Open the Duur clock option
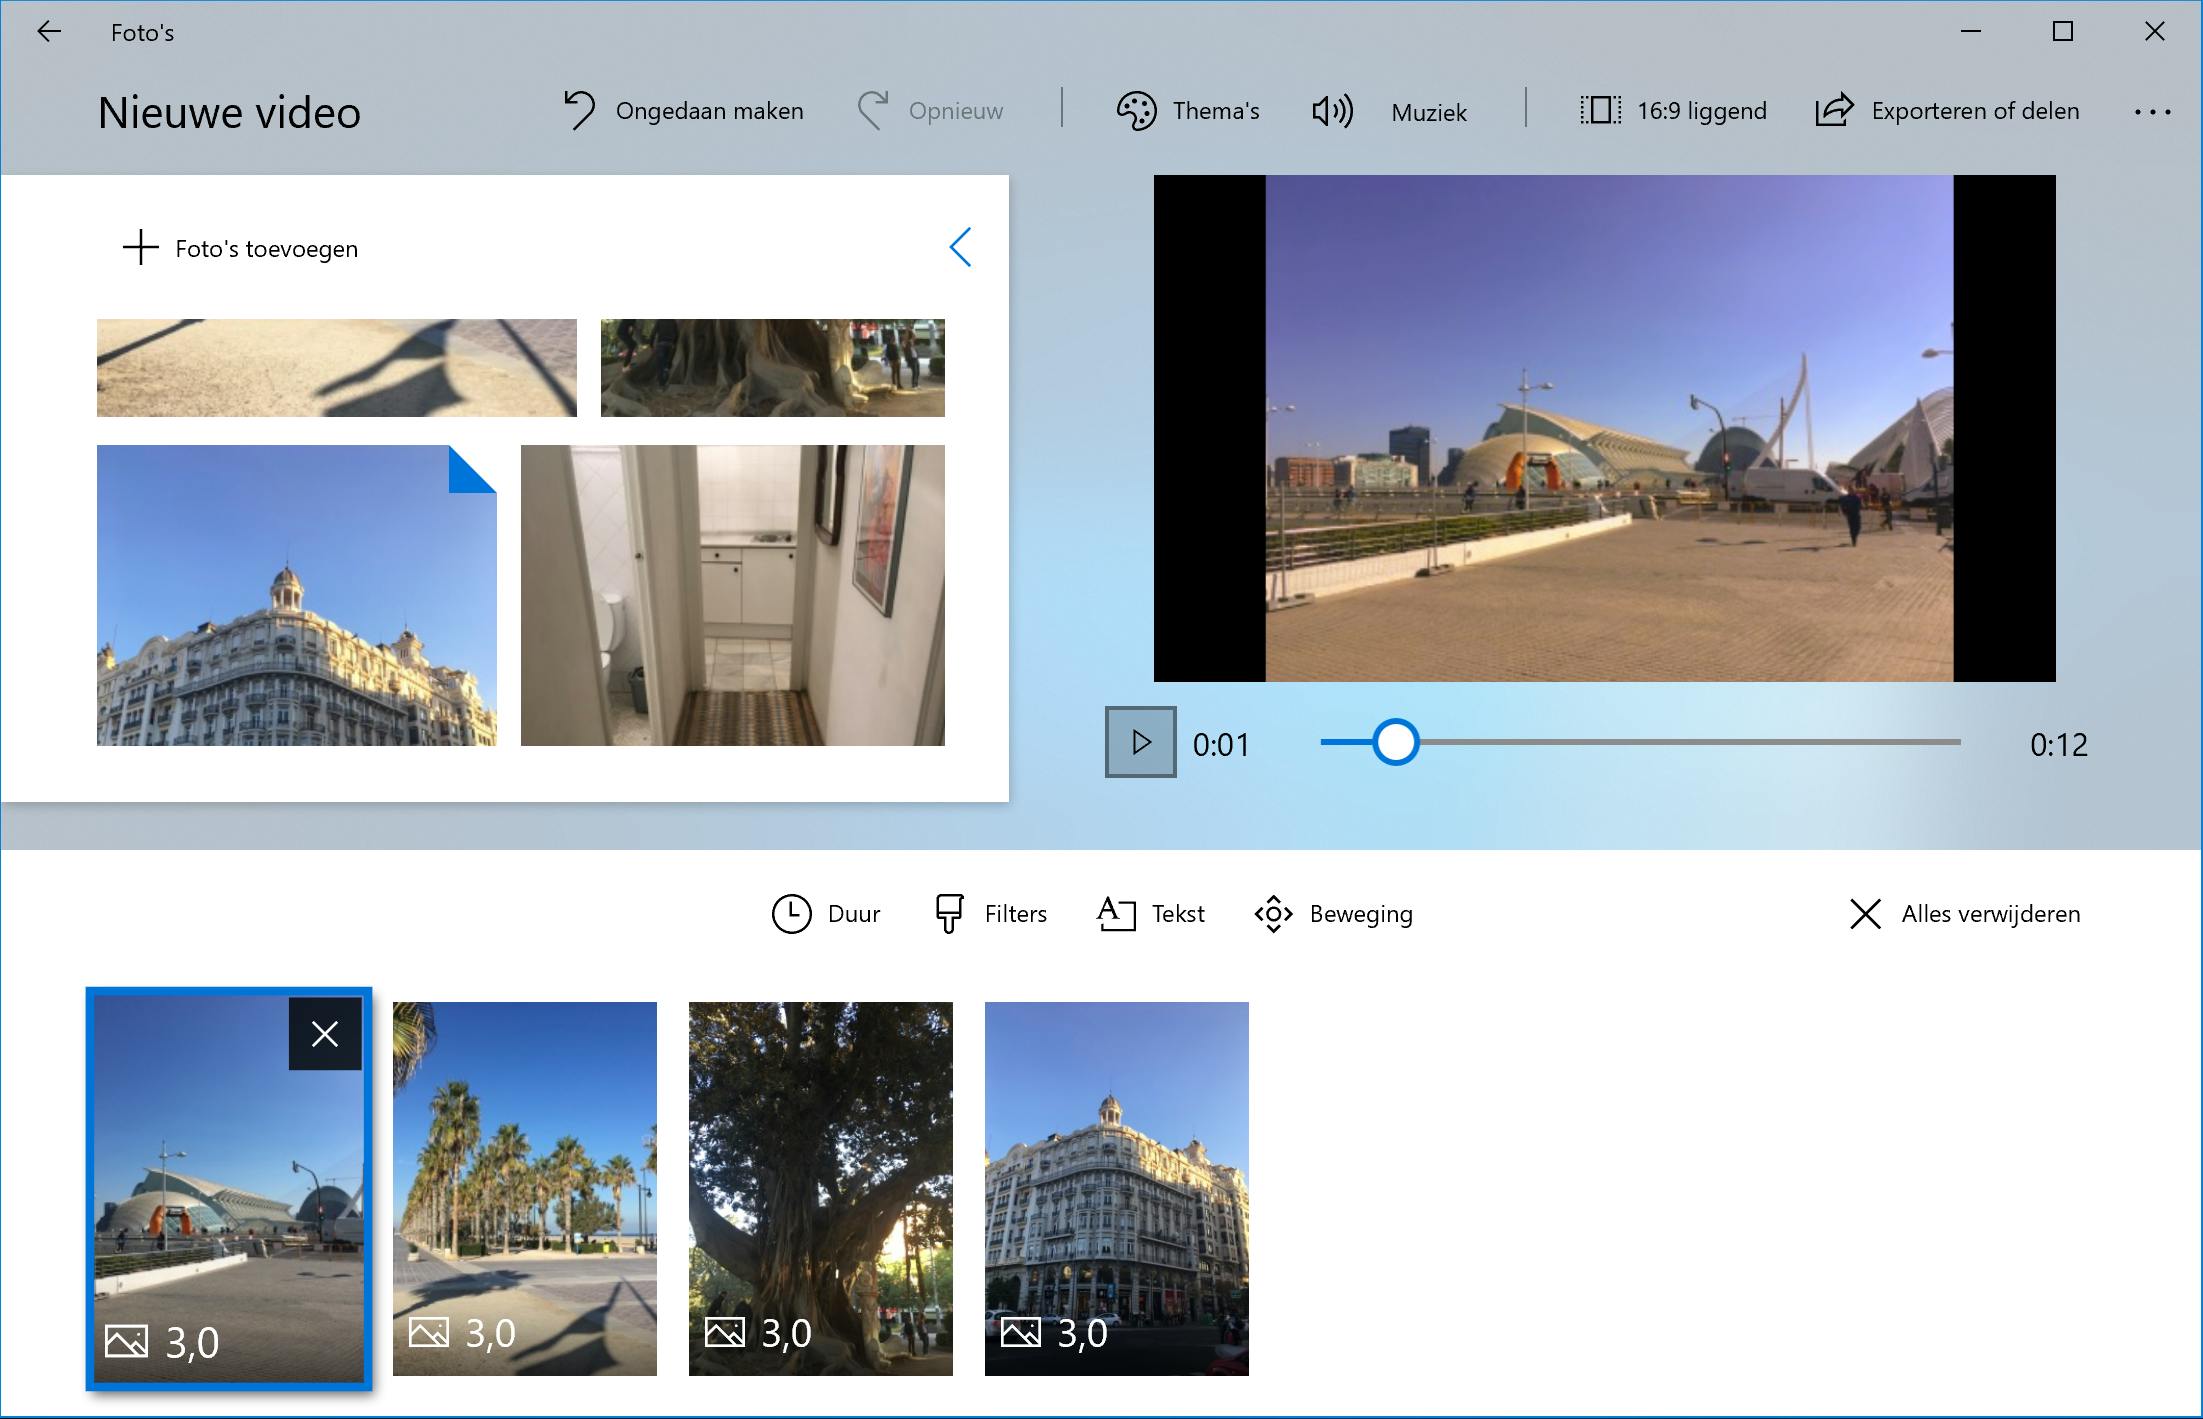Screen dimensions: 2203x1419 click(826, 914)
